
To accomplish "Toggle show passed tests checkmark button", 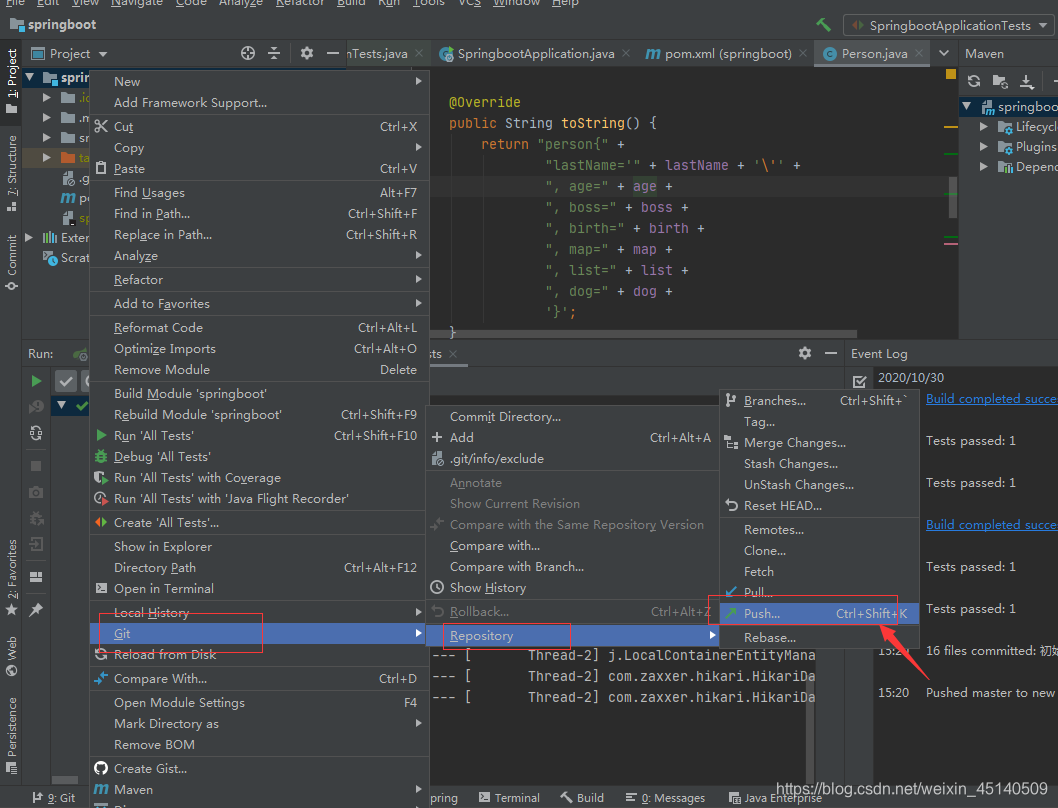I will pos(65,381).
